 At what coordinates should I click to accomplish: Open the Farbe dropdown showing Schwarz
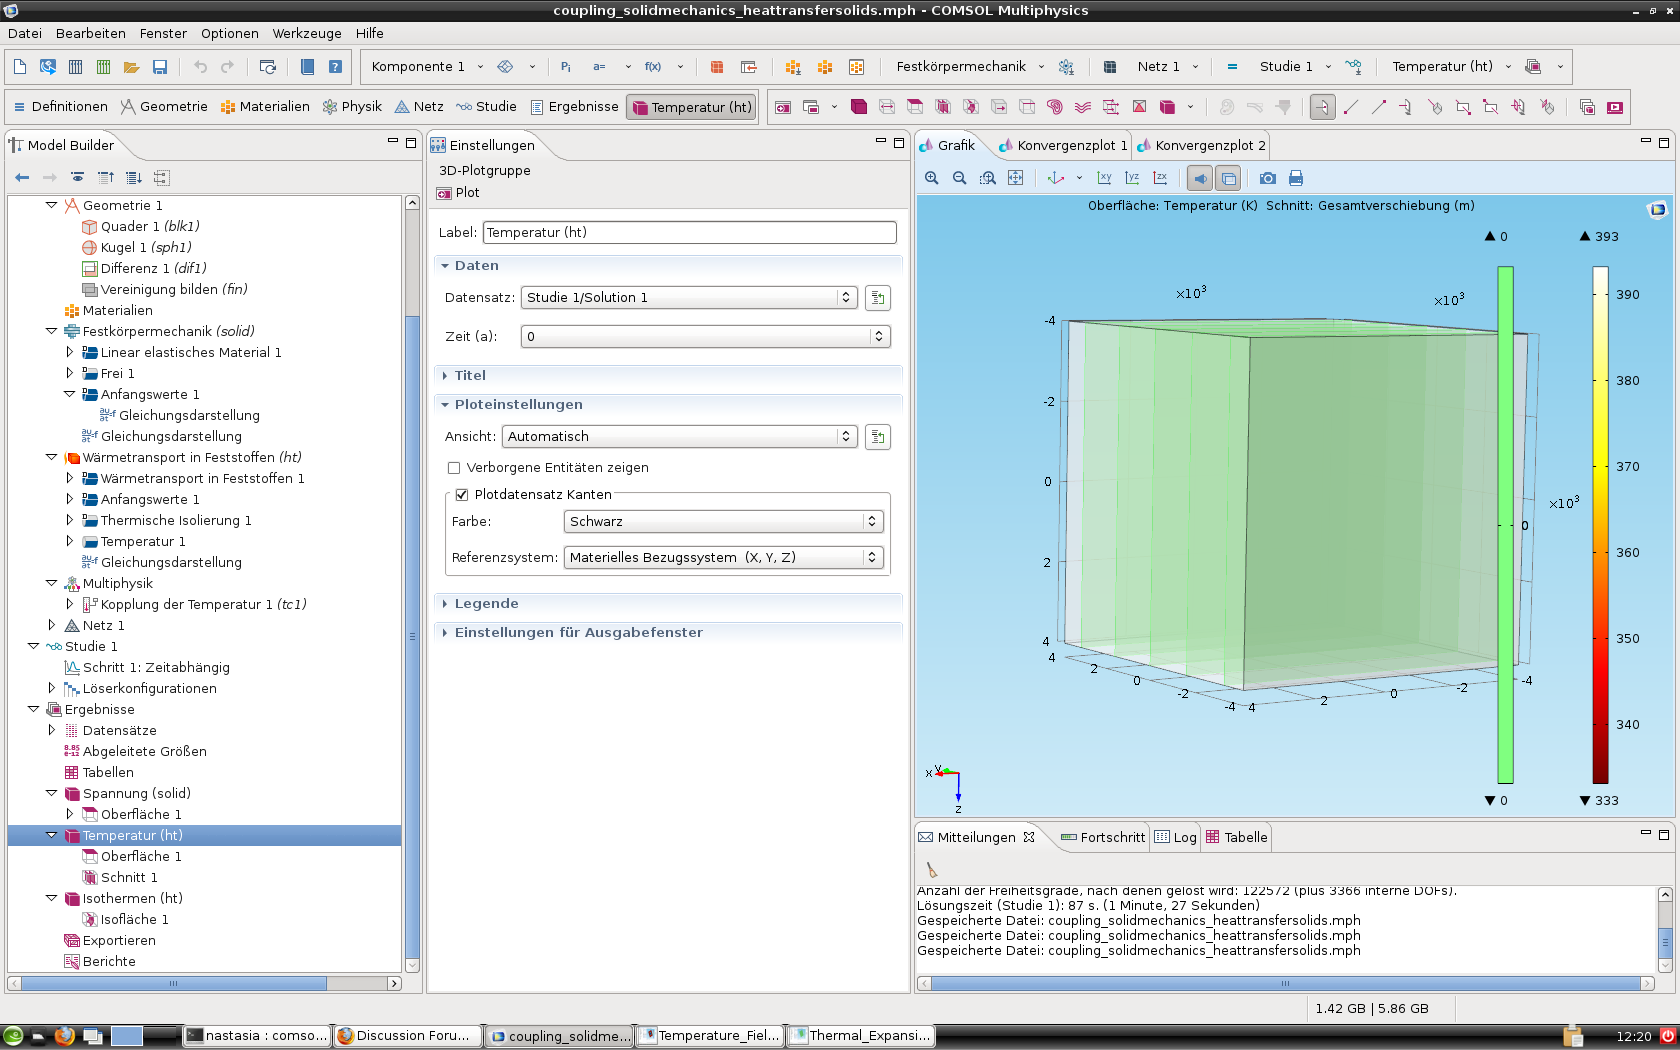(x=723, y=522)
